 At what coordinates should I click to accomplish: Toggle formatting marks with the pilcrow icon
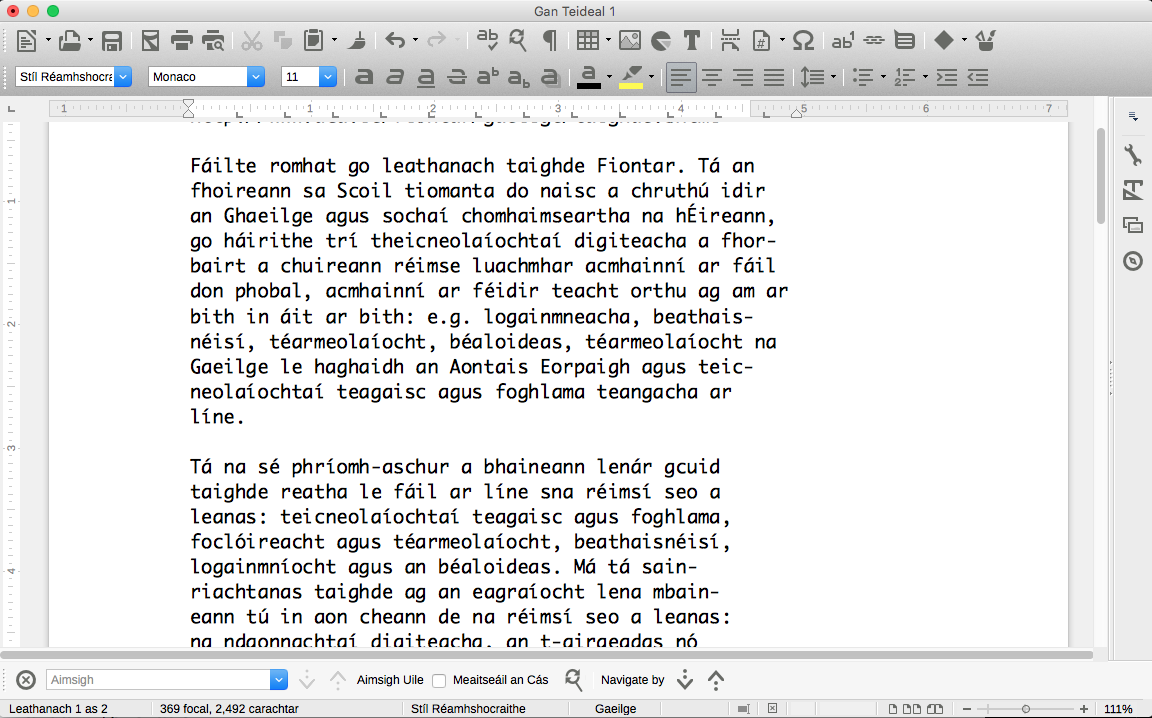pos(549,41)
